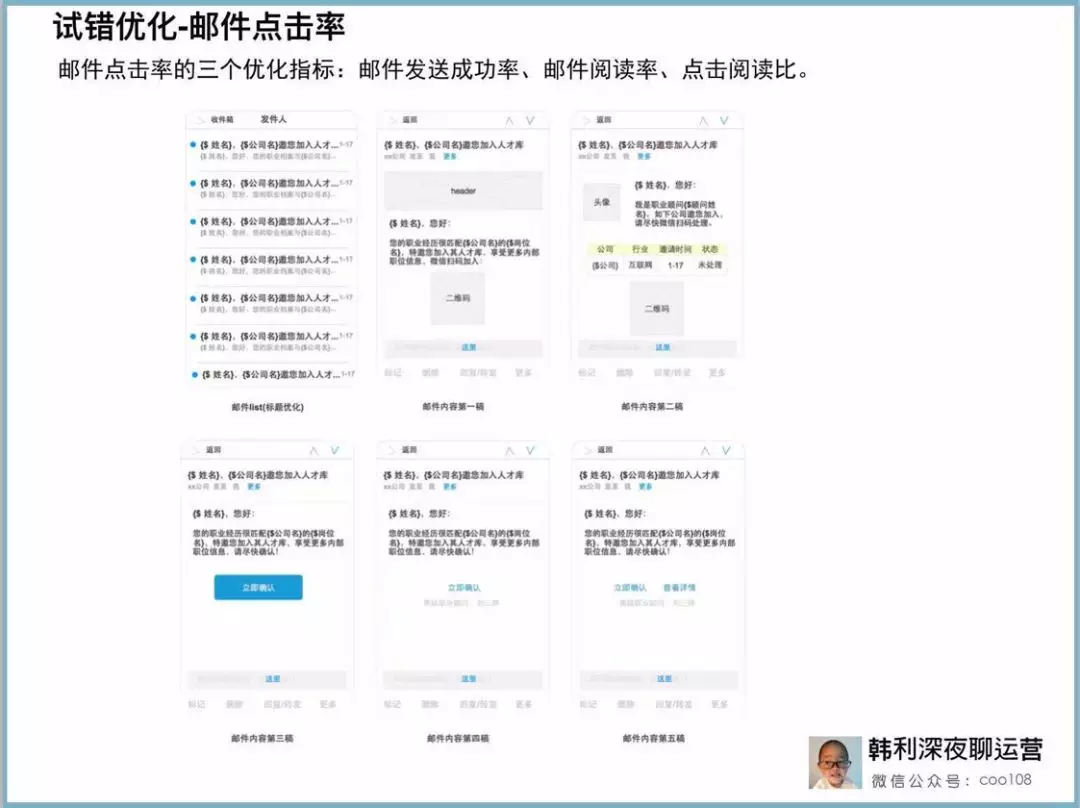This screenshot has width=1080, height=808.
Task: Expand sender details via 更多 in 邮件内容第二稿
Action: [644, 157]
